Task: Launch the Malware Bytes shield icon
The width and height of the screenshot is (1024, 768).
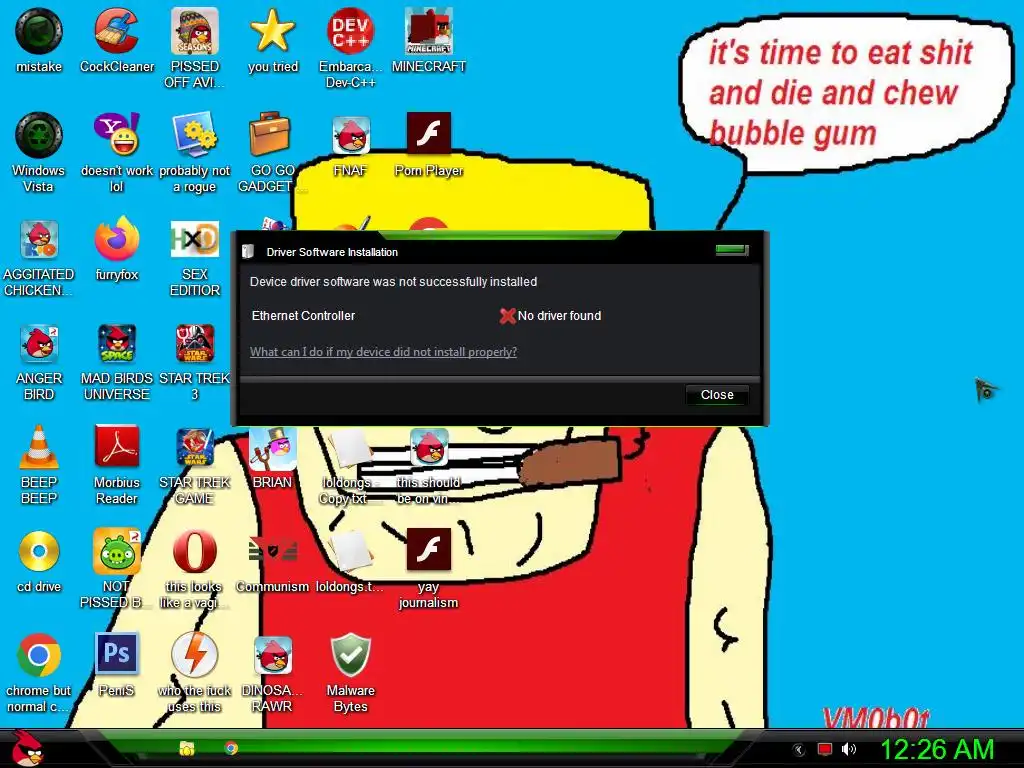Action: tap(350, 655)
